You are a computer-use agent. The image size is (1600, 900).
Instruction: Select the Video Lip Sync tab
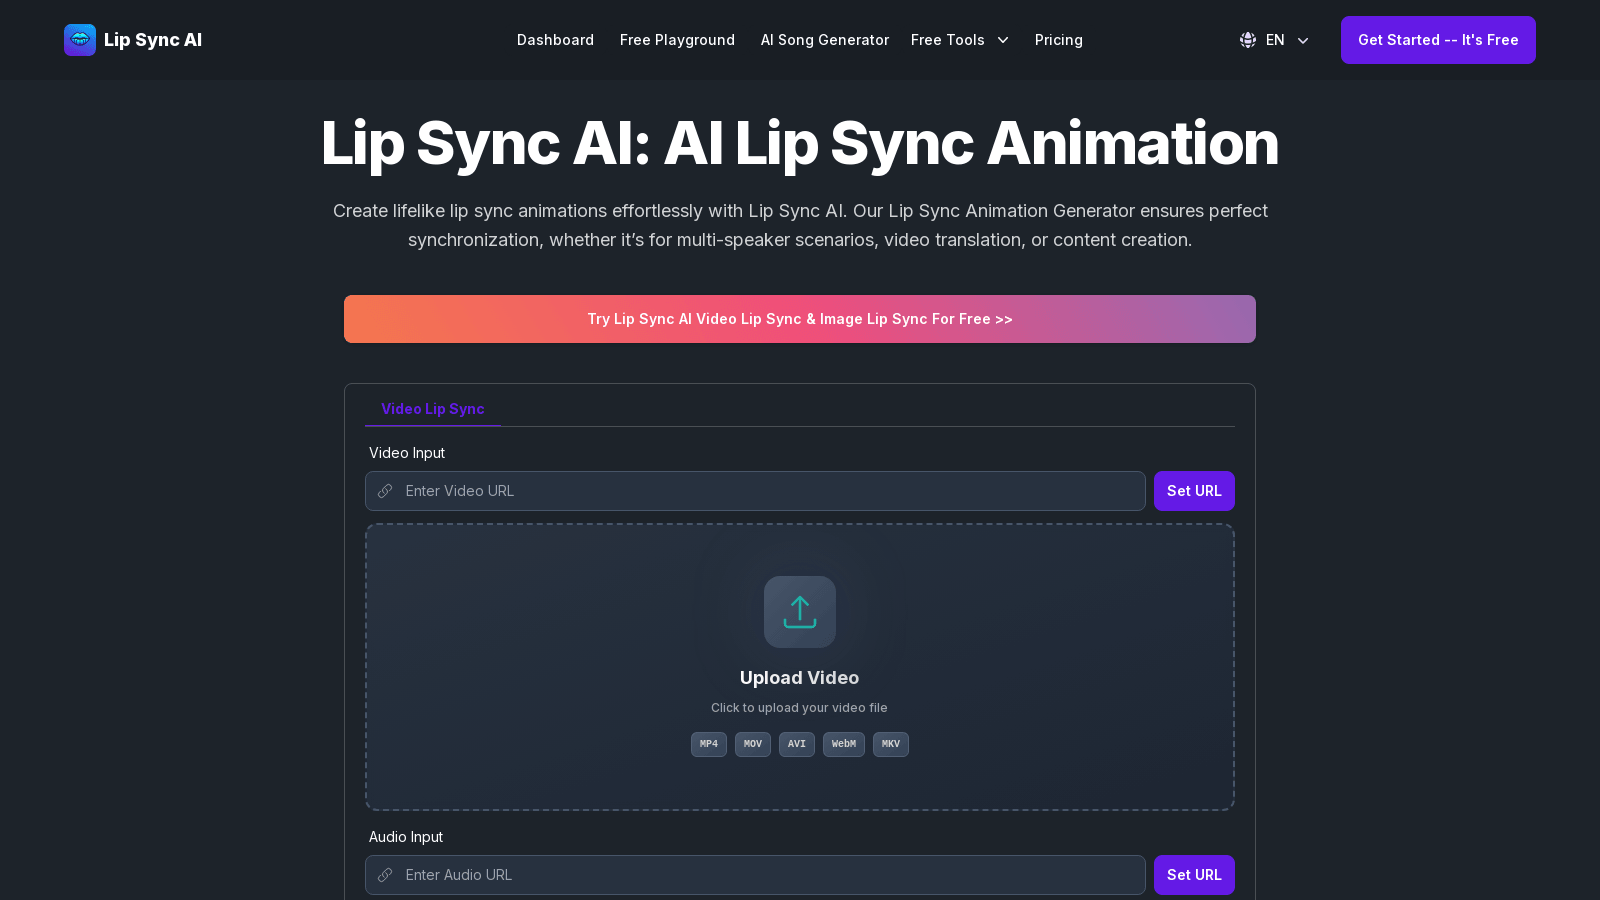[x=433, y=409]
